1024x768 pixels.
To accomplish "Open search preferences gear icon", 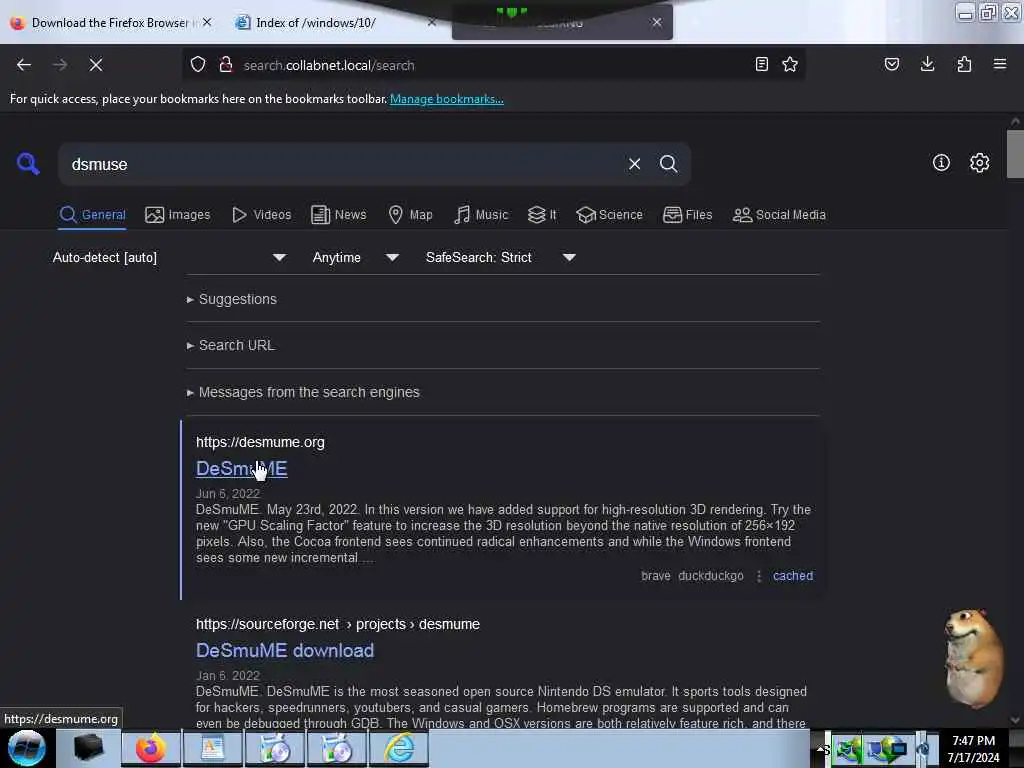I will point(979,163).
